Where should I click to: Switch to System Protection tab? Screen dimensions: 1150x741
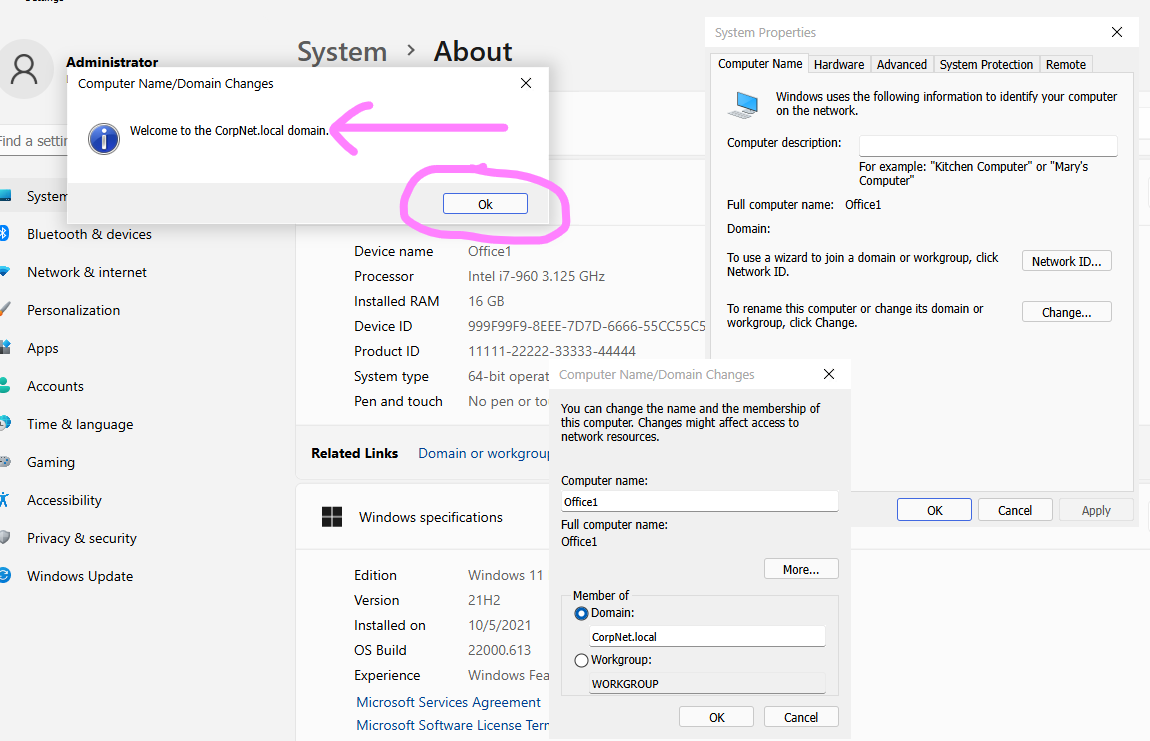986,65
